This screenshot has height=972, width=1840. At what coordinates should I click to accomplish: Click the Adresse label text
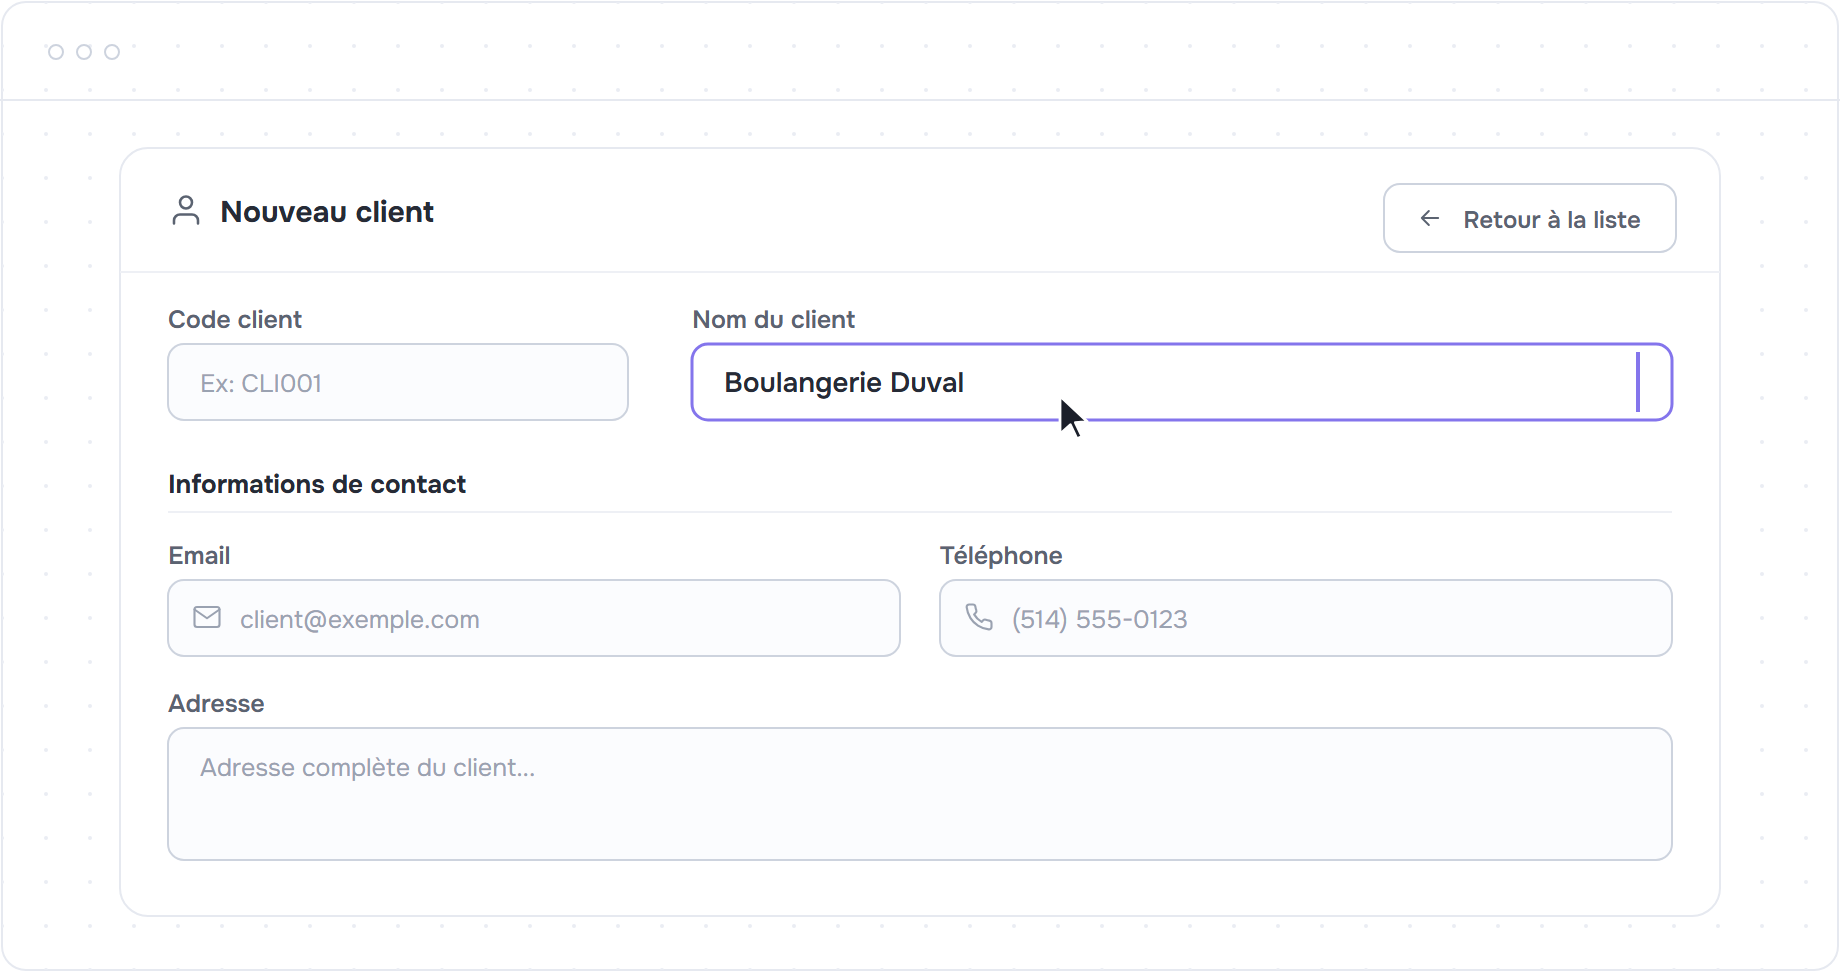[x=216, y=703]
